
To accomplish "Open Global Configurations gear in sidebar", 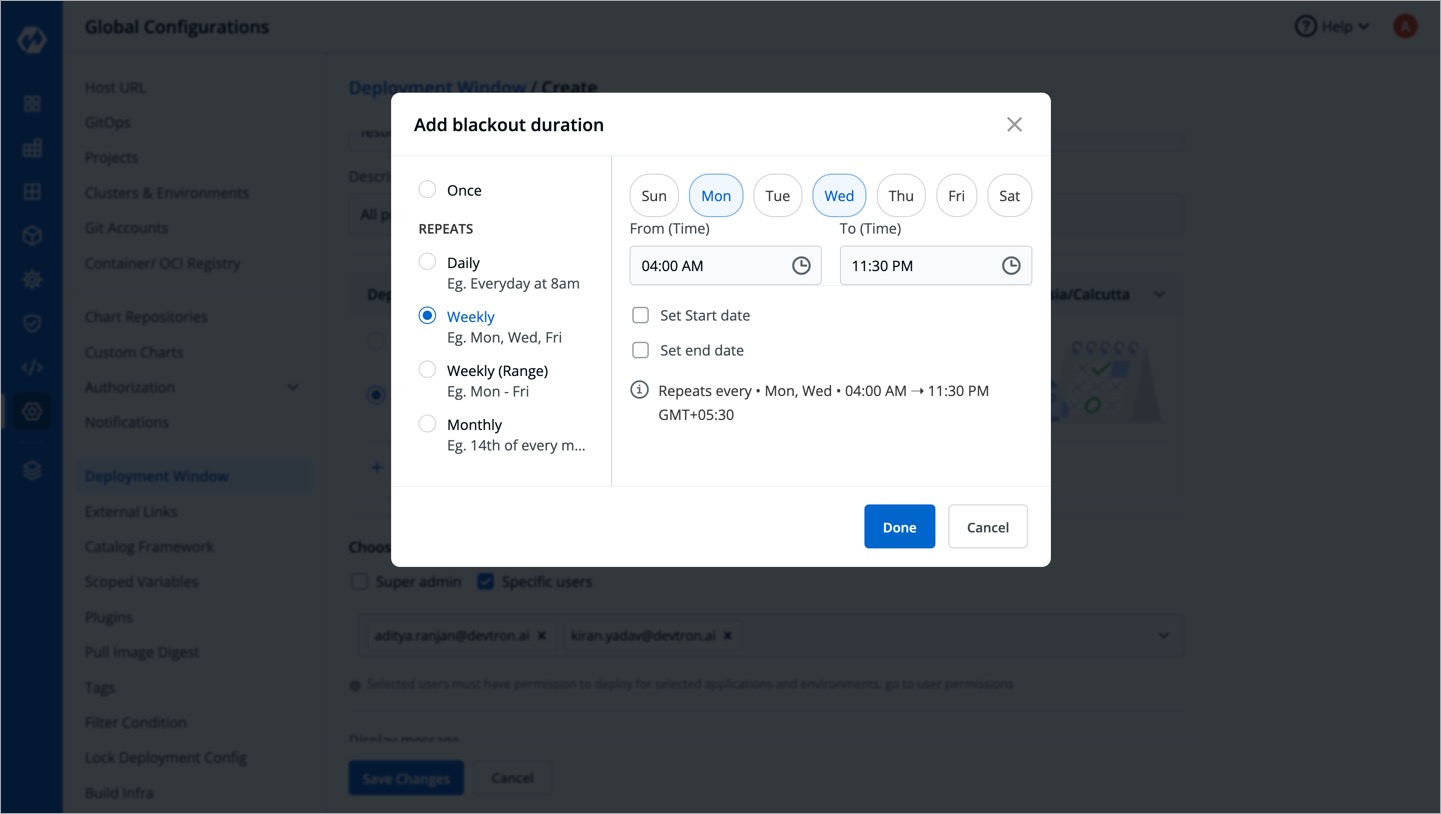I will (x=32, y=411).
